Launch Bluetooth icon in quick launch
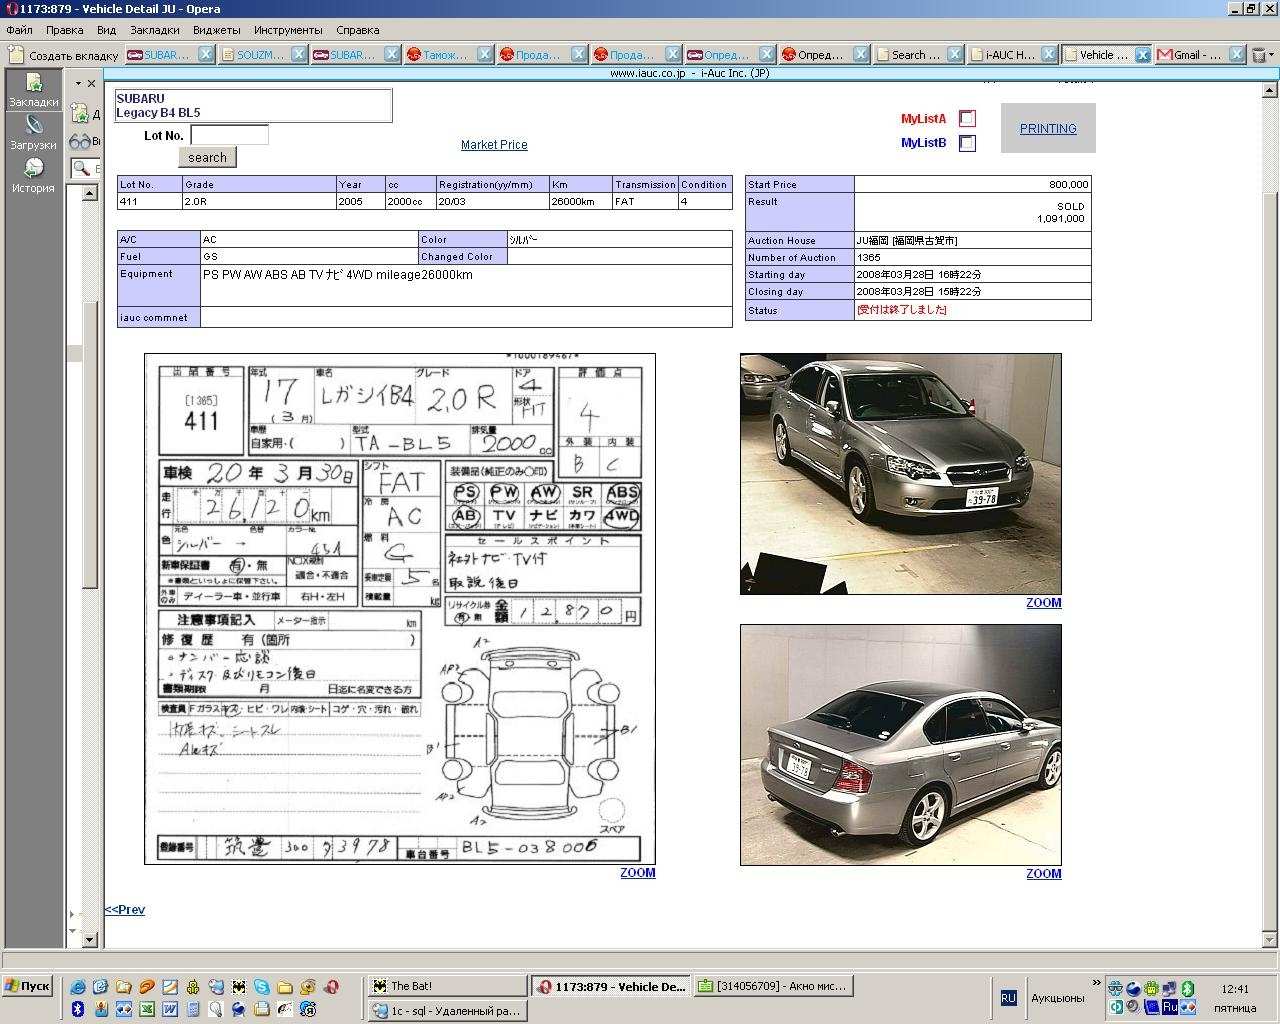The image size is (1280, 1024). point(77,1010)
